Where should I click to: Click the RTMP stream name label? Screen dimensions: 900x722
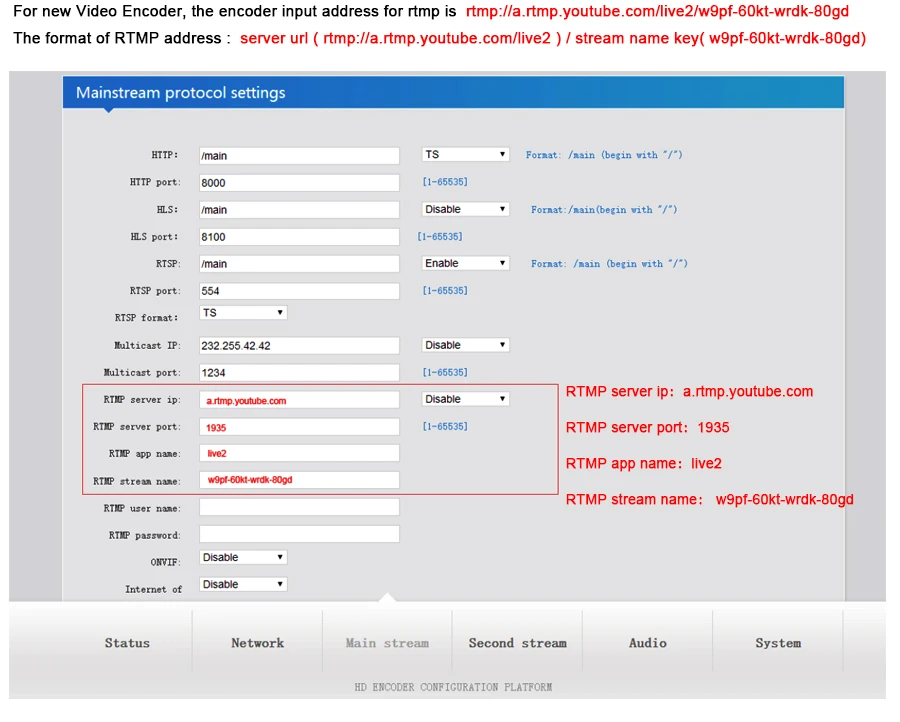[137, 481]
